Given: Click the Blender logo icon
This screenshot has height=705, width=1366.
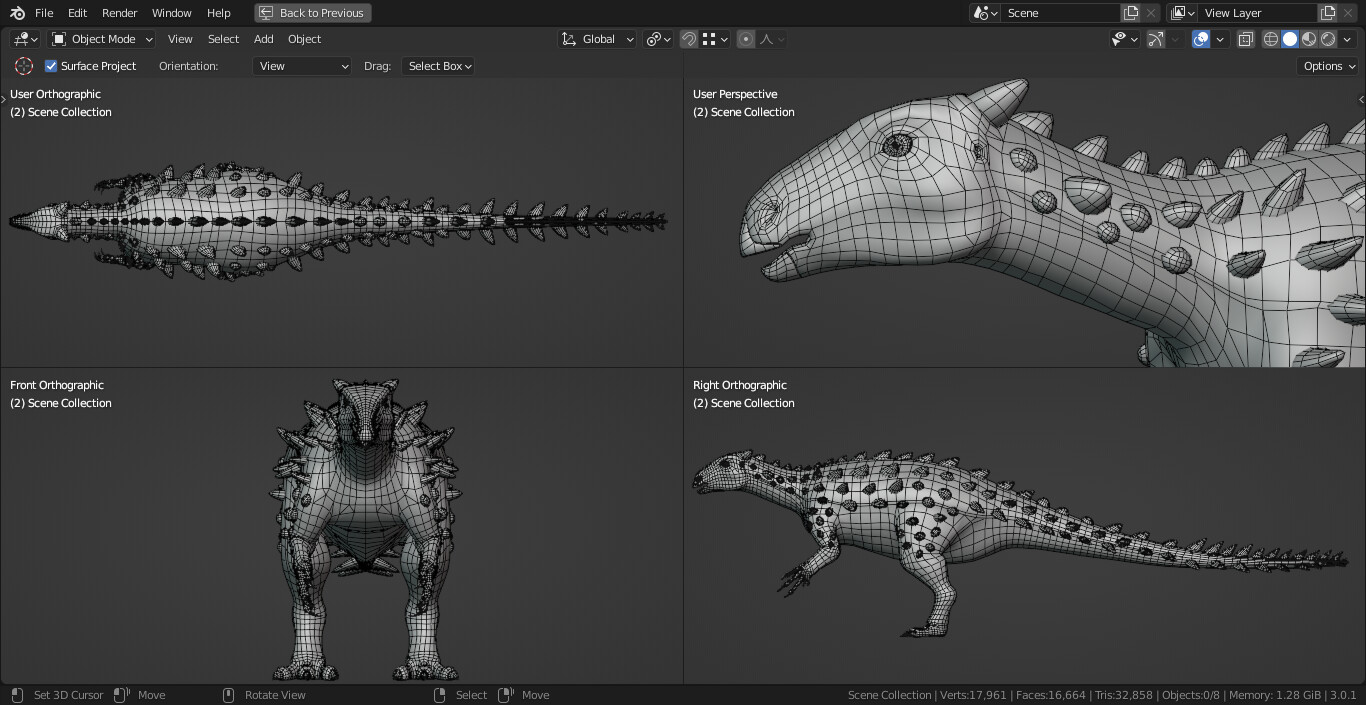Looking at the screenshot, I should pos(18,13).
